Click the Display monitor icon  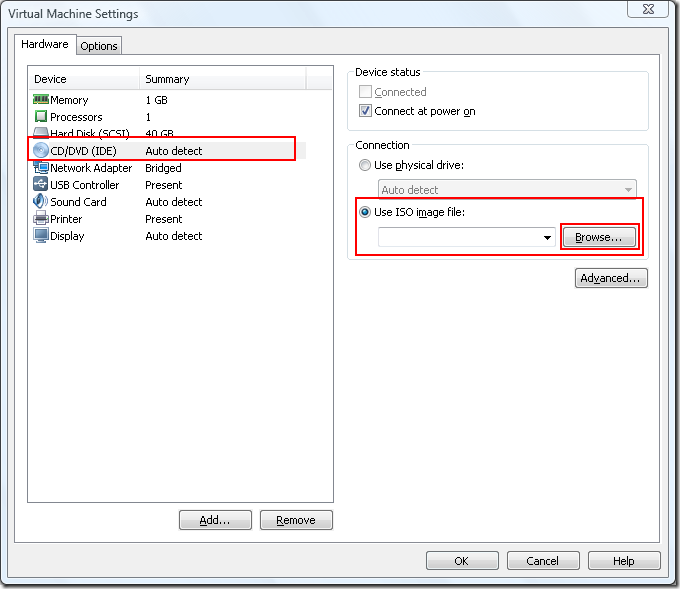[41, 236]
